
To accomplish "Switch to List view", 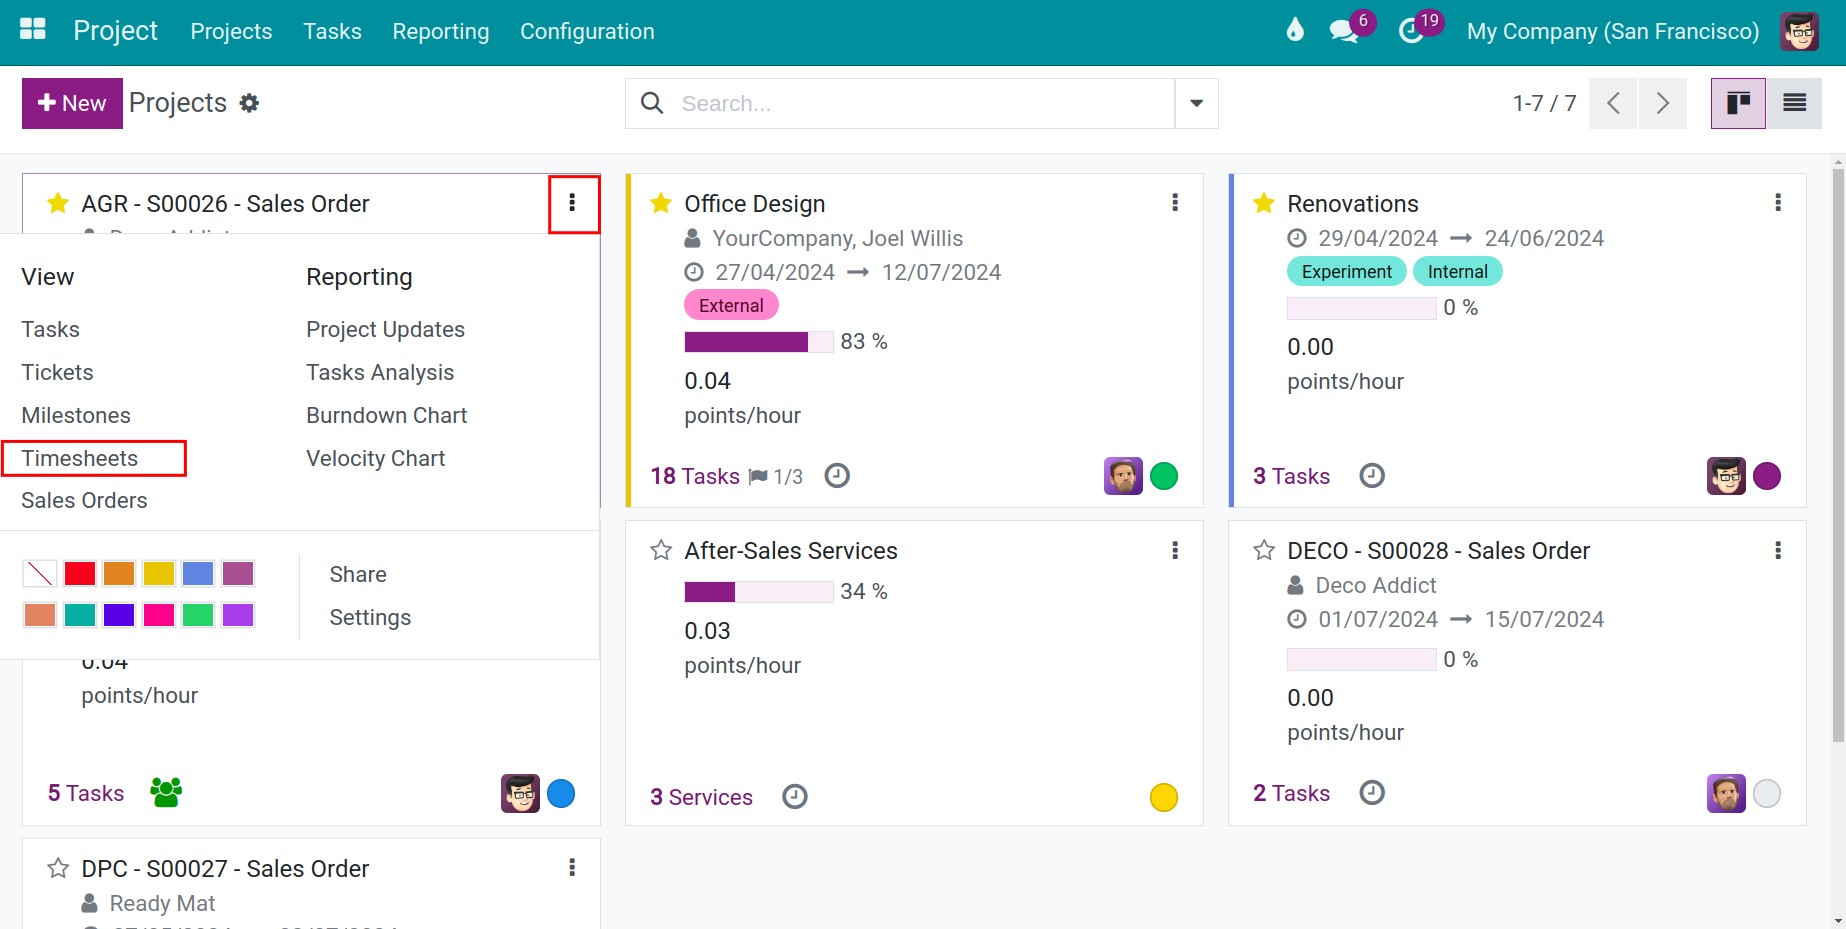I will 1794,103.
